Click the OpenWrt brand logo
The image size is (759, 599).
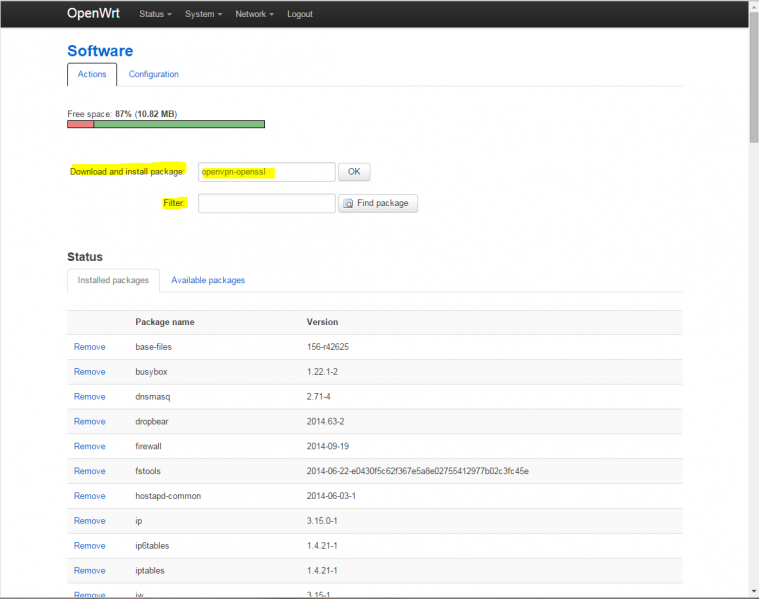click(93, 14)
